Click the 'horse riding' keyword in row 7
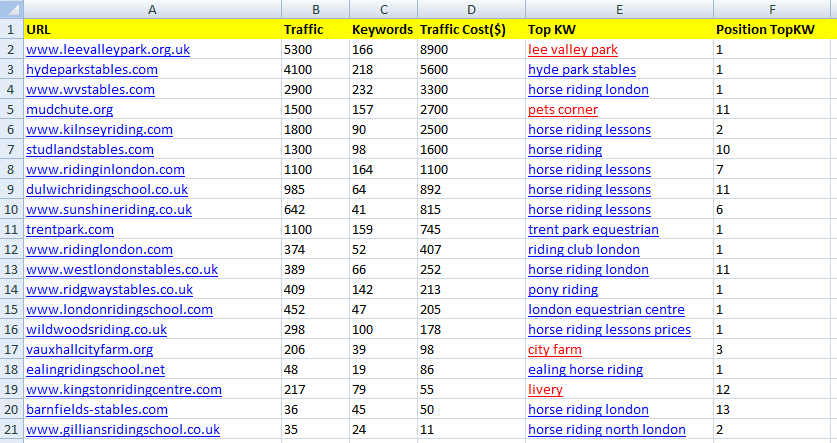Viewport: 837px width, 443px height. click(565, 149)
